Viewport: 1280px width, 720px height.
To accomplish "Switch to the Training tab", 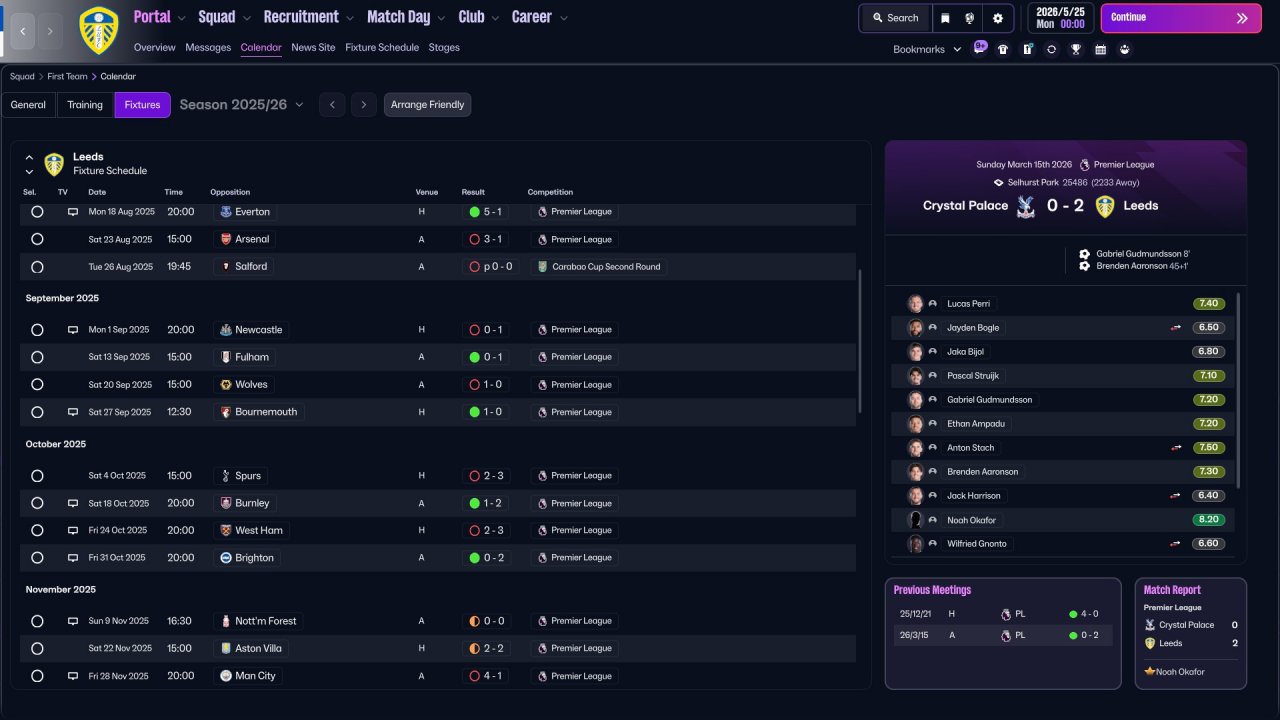I will point(85,105).
